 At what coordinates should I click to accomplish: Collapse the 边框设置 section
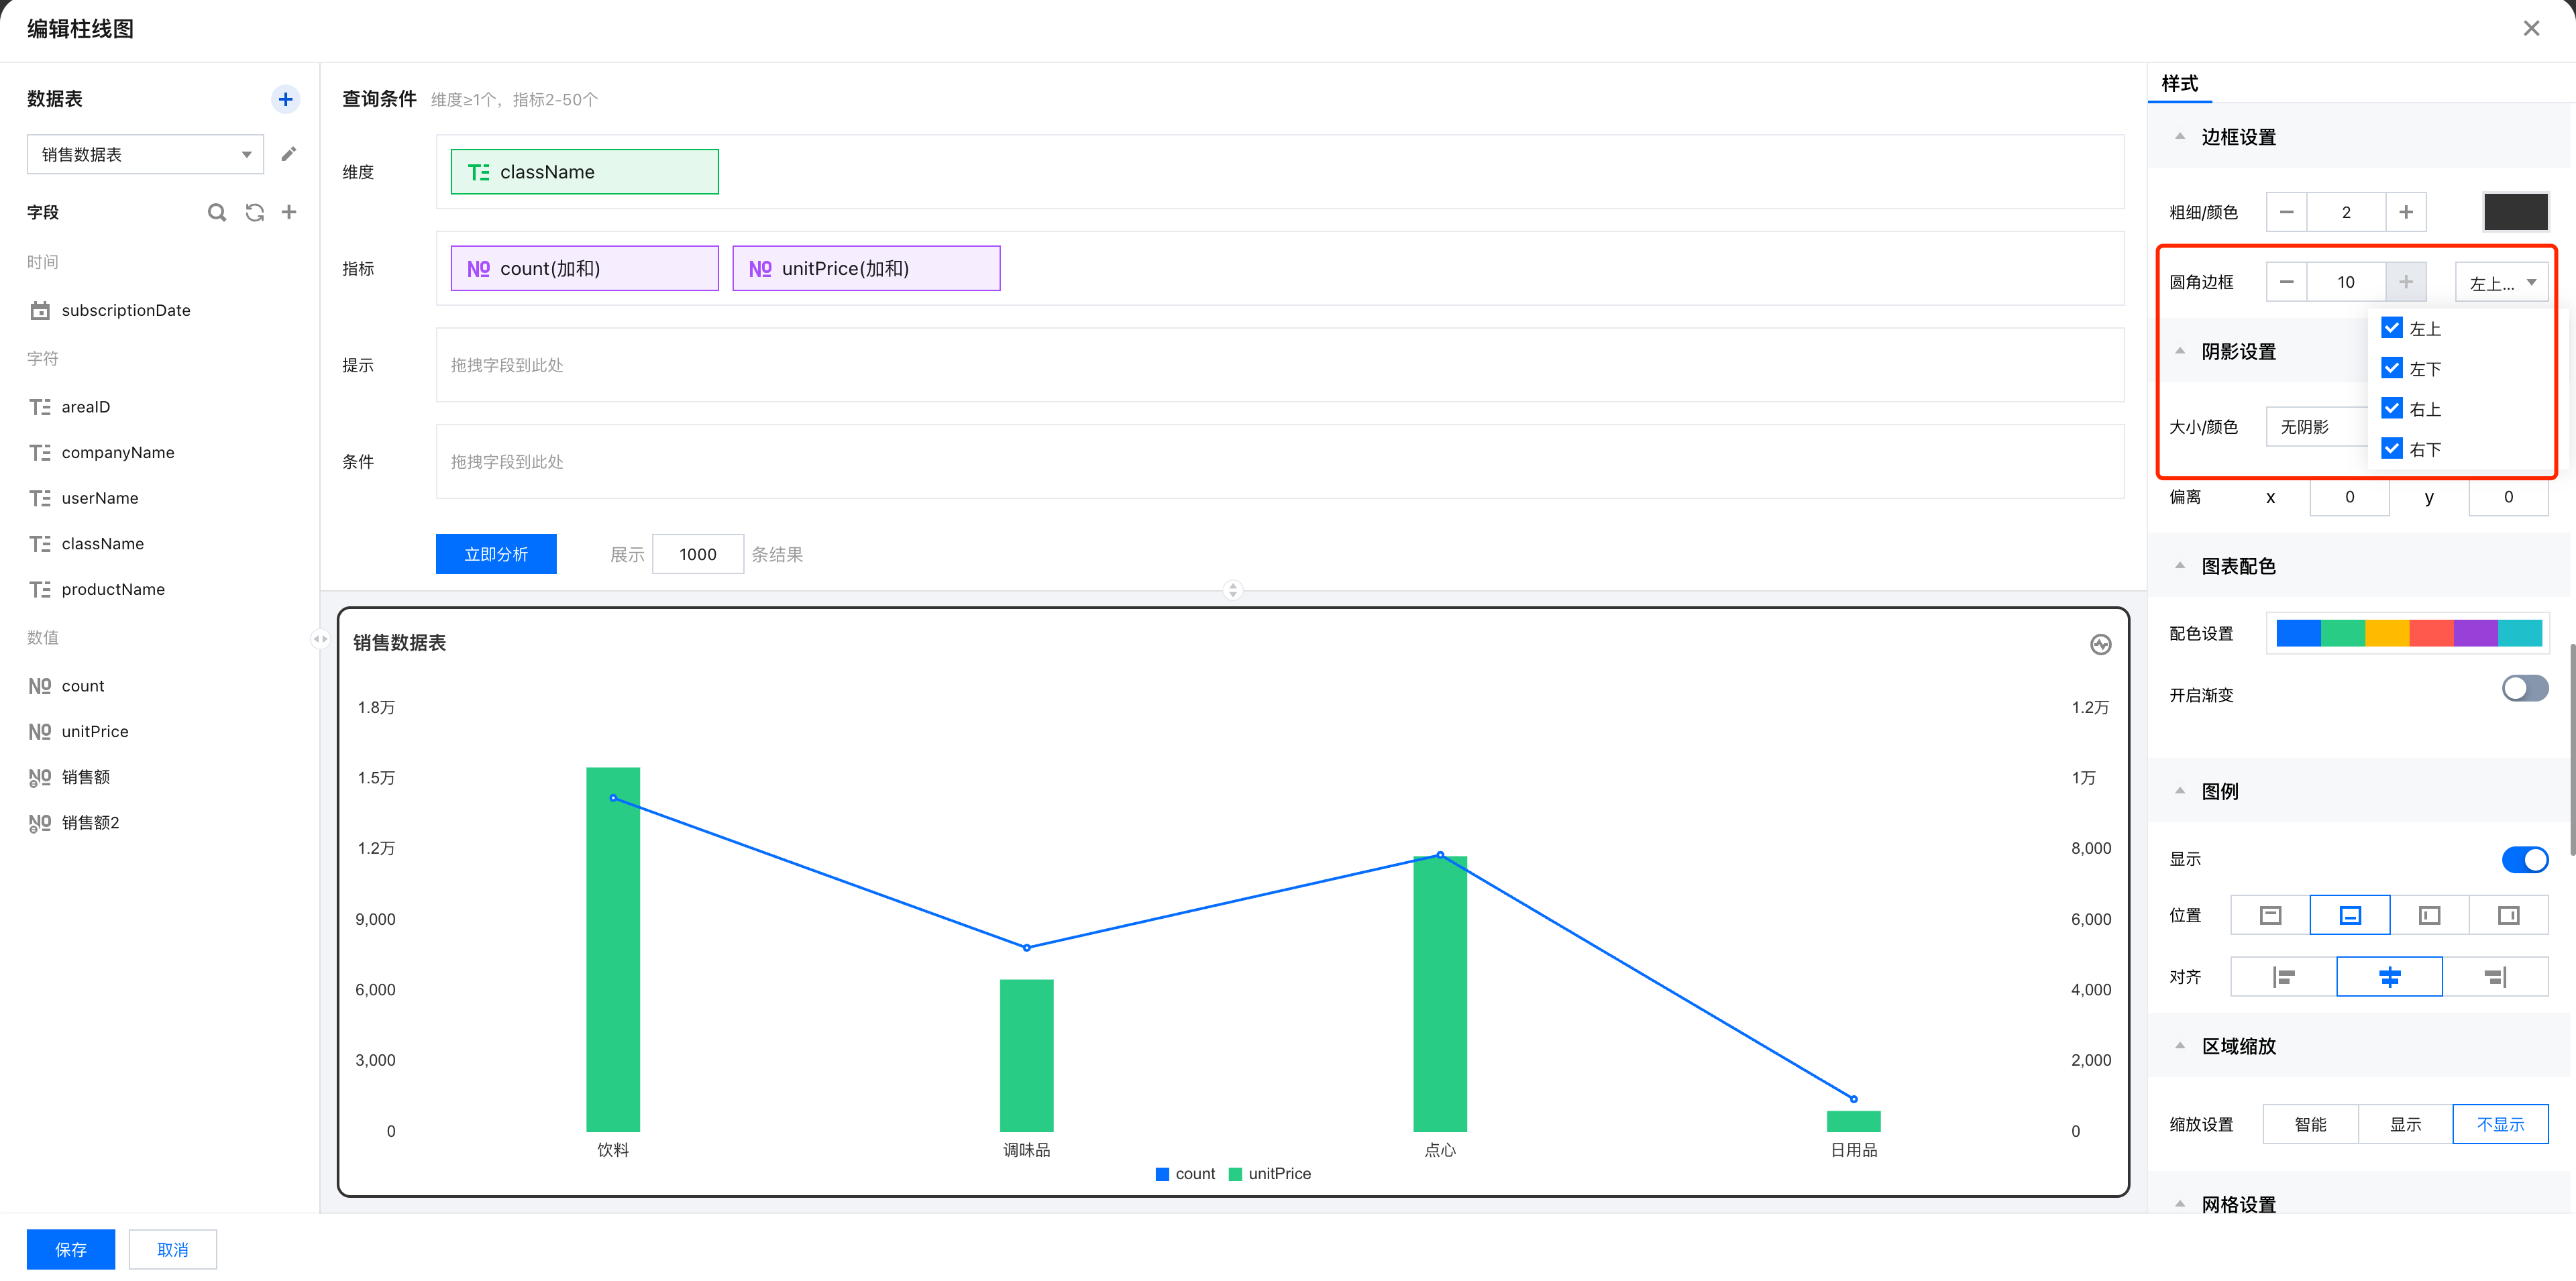pyautogui.click(x=2180, y=137)
